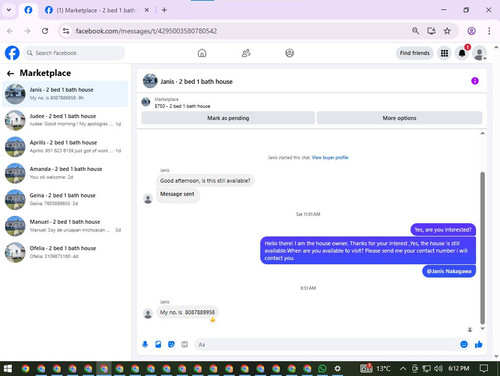Click the volume speaker tray icon

[438, 368]
